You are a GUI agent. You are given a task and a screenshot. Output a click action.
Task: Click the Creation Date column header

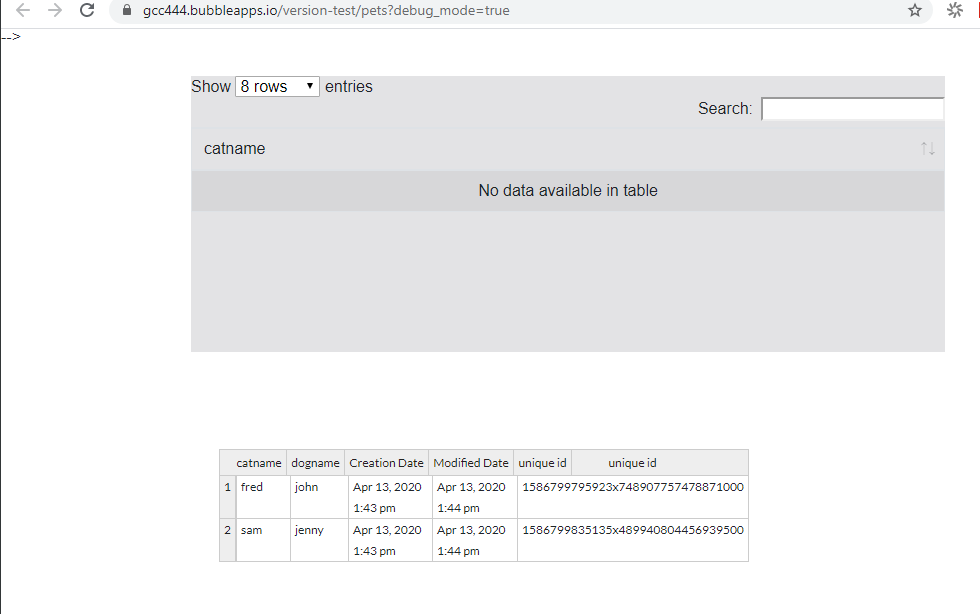tap(386, 463)
